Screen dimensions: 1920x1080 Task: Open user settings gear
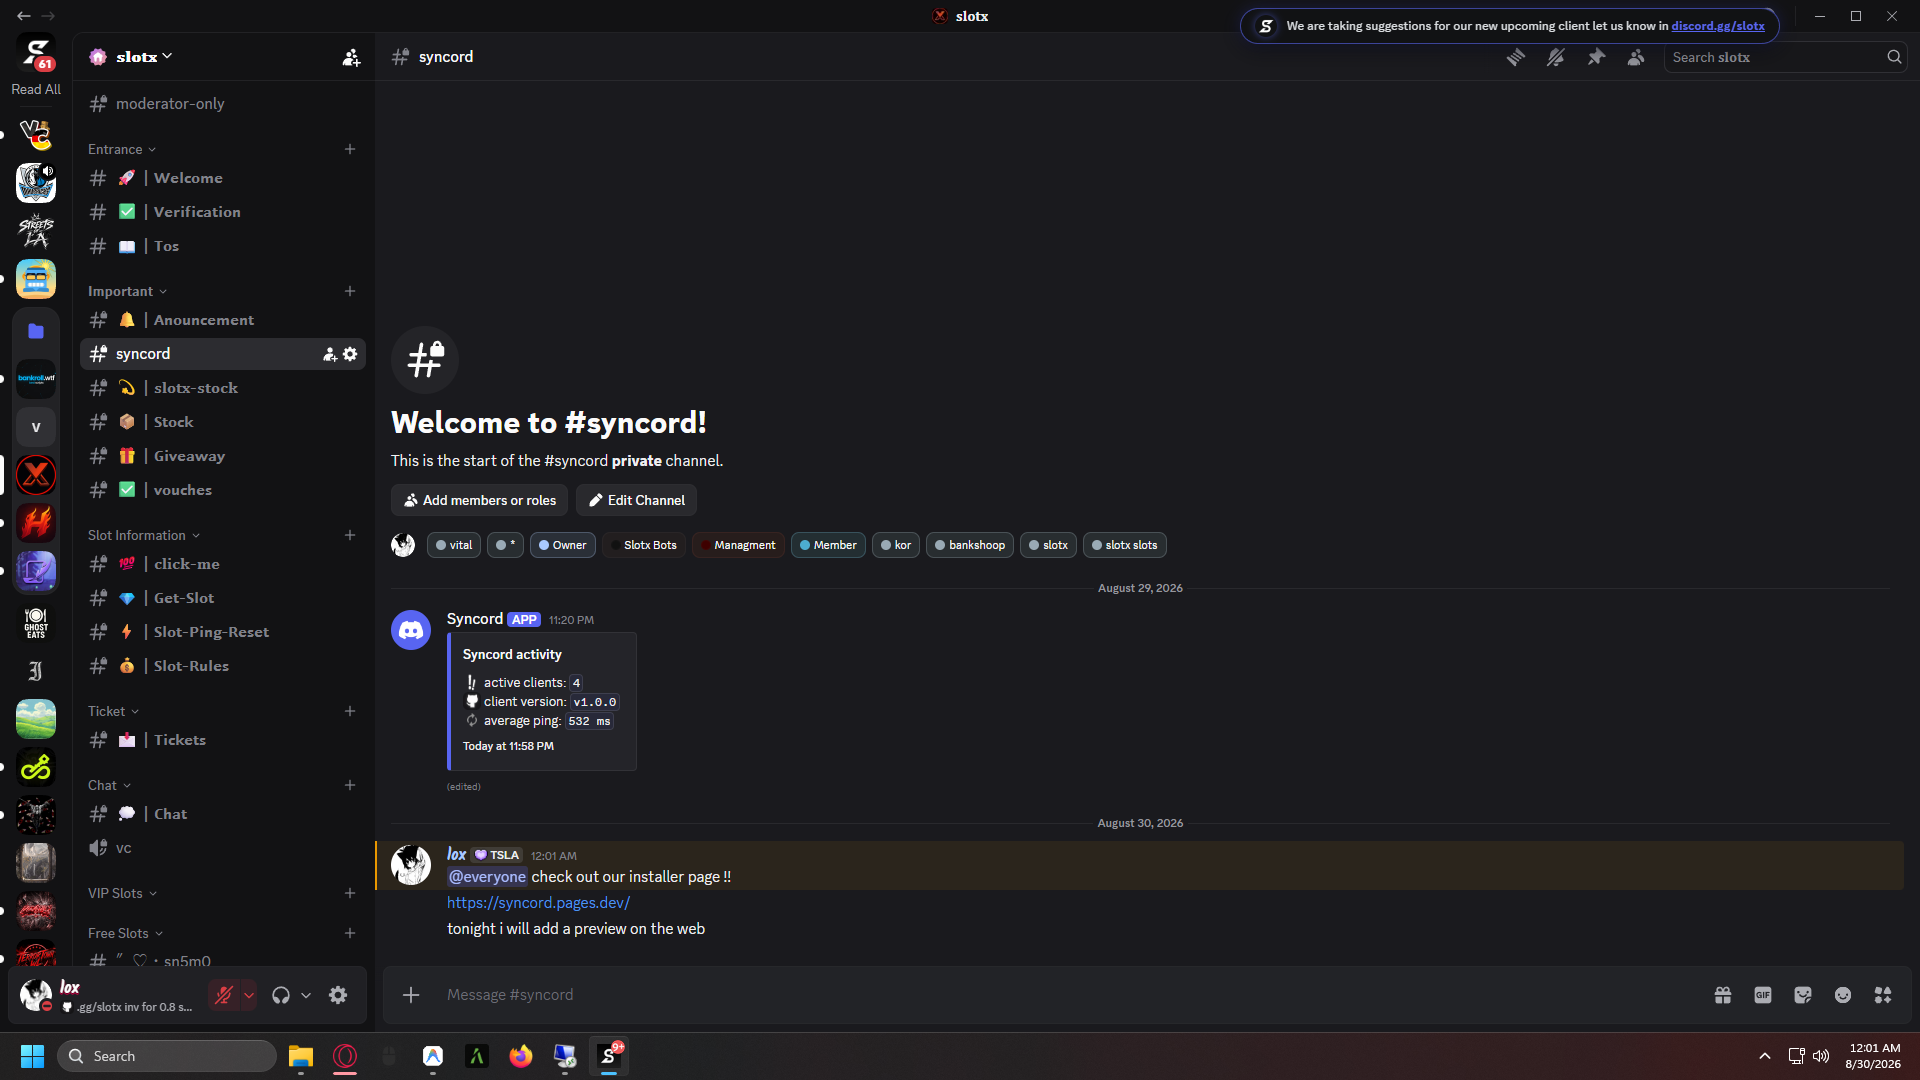tap(338, 995)
